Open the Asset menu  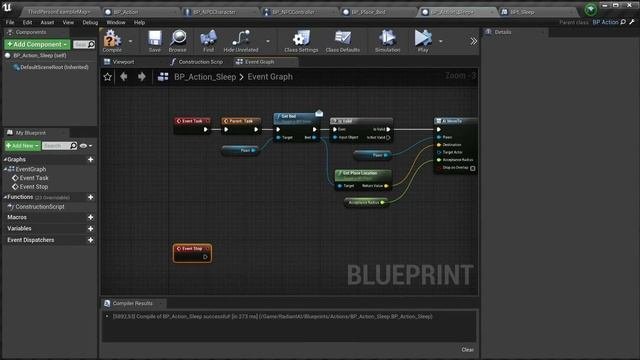tap(47, 22)
